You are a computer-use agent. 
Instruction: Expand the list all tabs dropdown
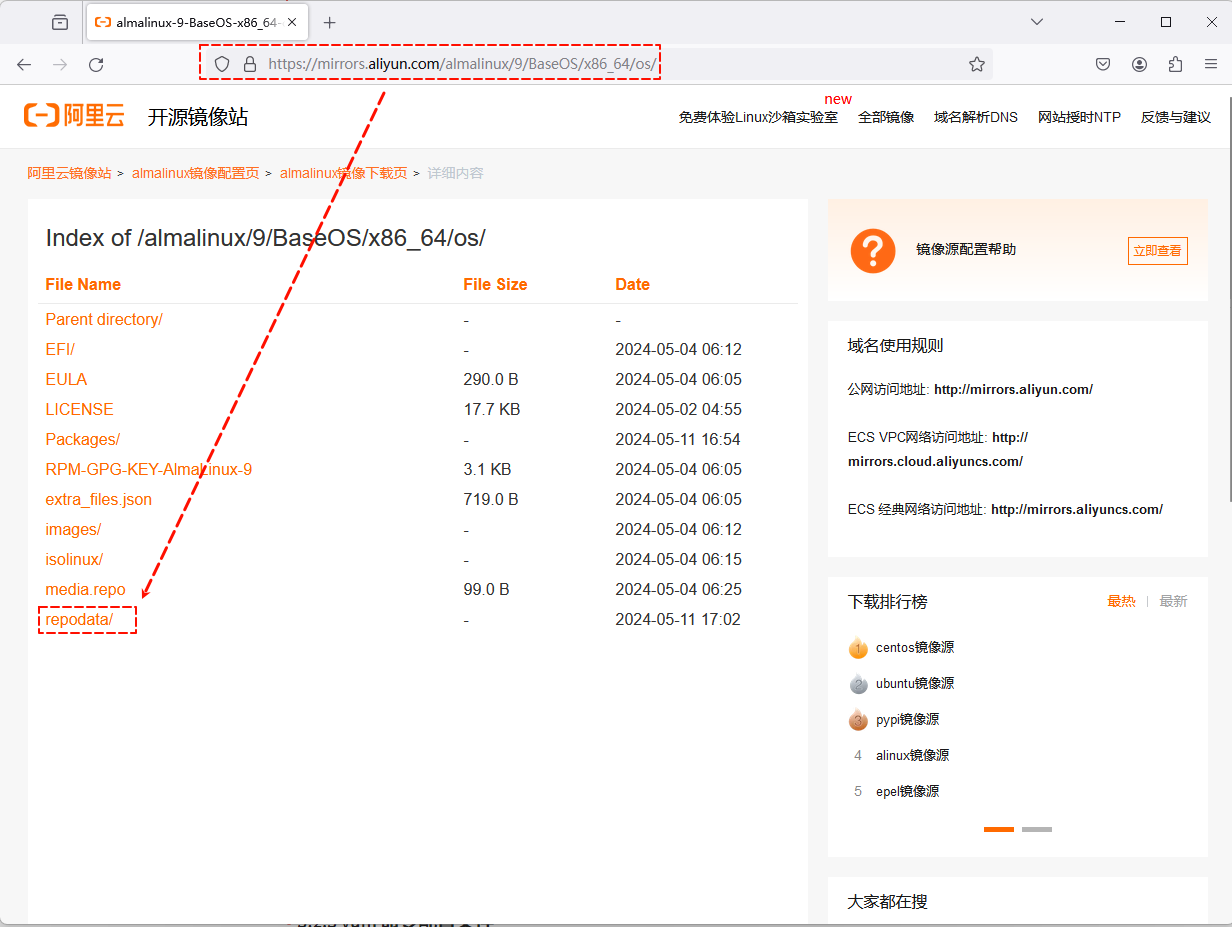coord(1037,22)
